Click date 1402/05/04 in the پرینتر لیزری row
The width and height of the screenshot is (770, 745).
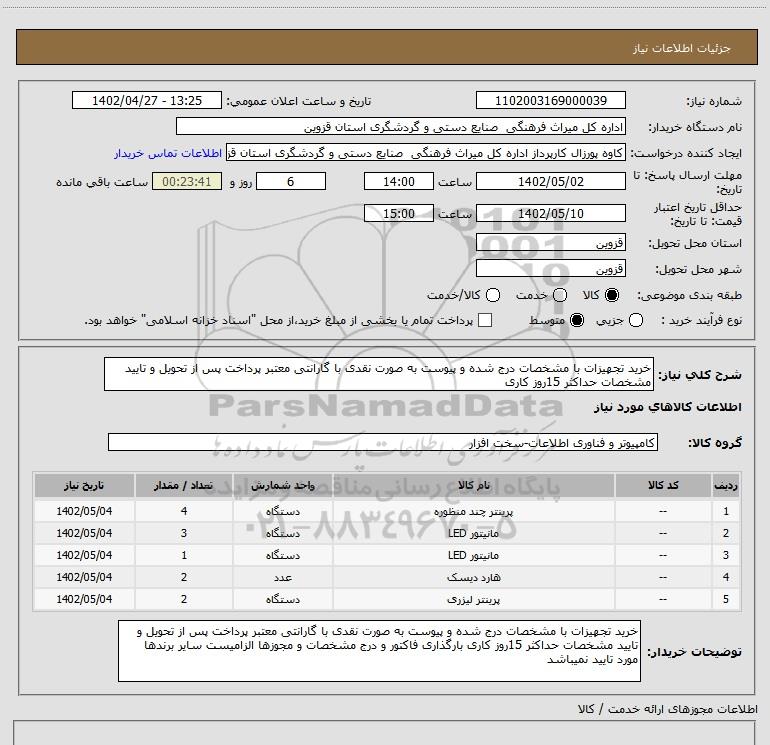84,600
